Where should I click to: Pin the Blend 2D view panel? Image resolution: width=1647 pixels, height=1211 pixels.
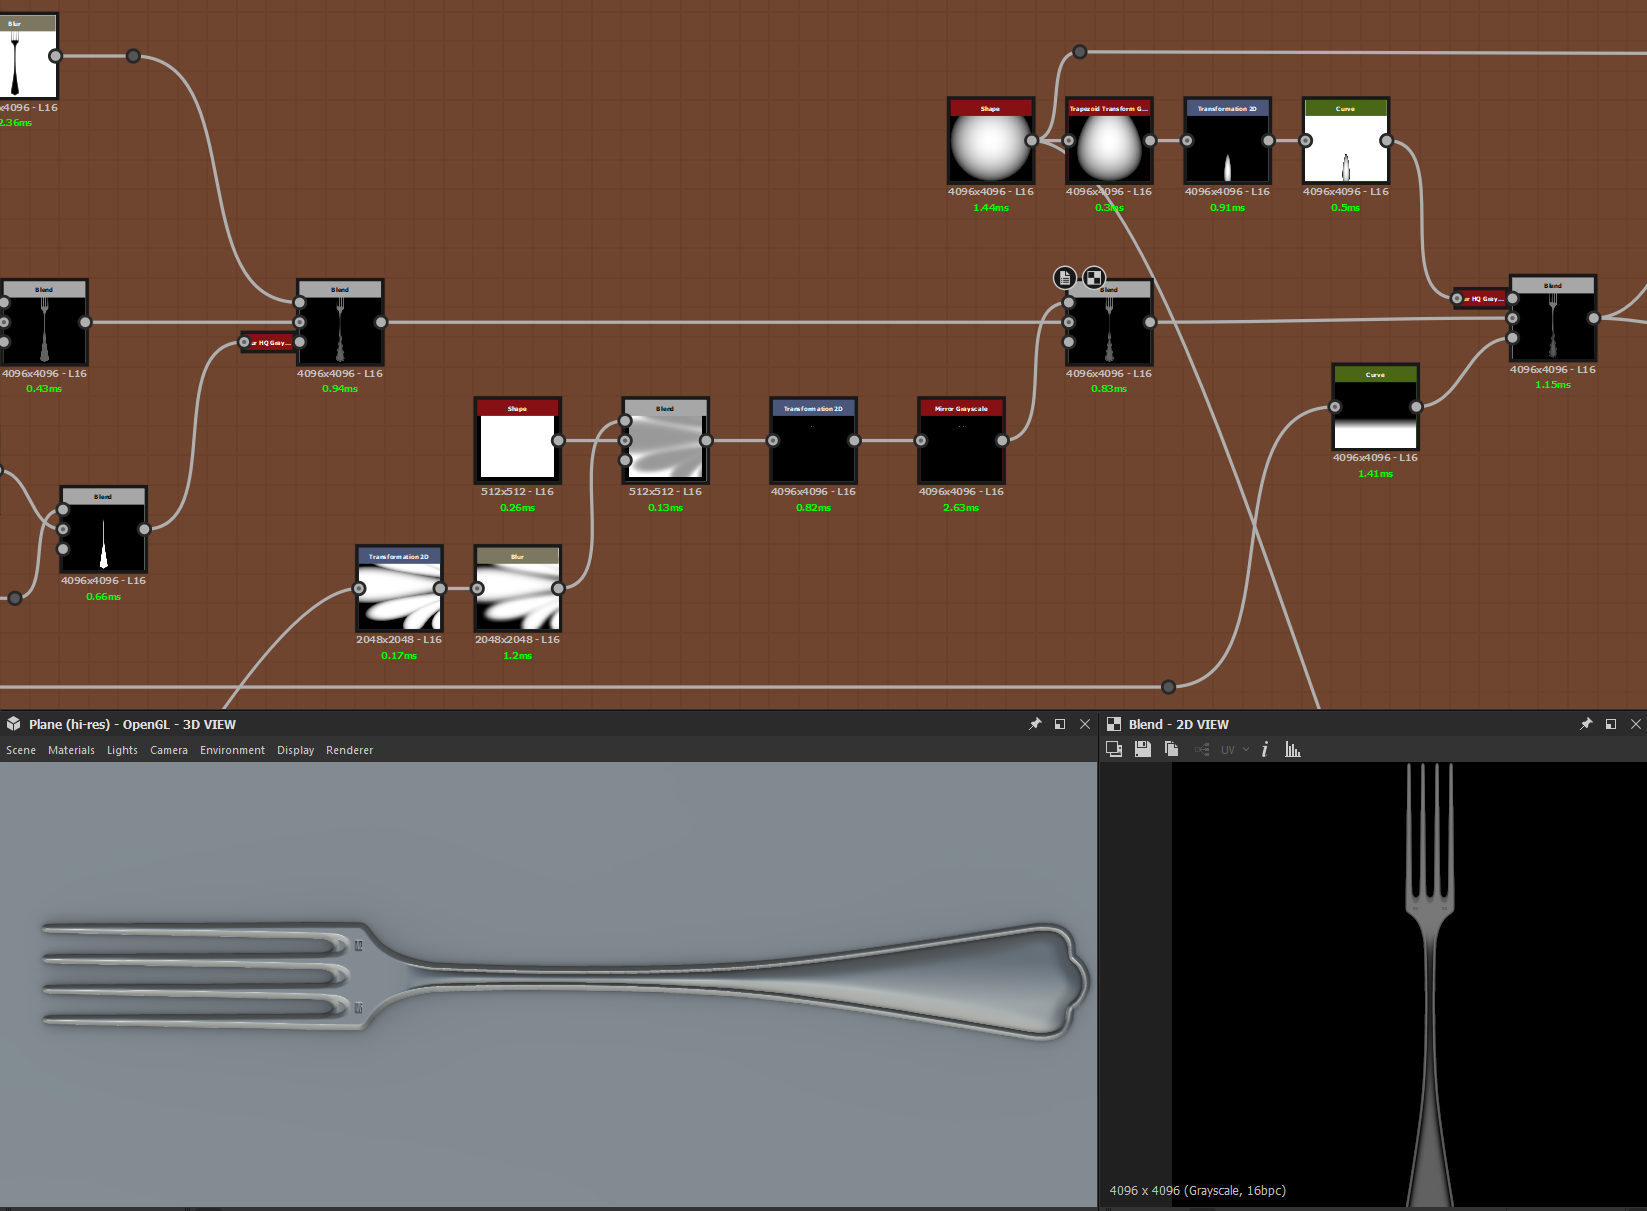click(1585, 723)
